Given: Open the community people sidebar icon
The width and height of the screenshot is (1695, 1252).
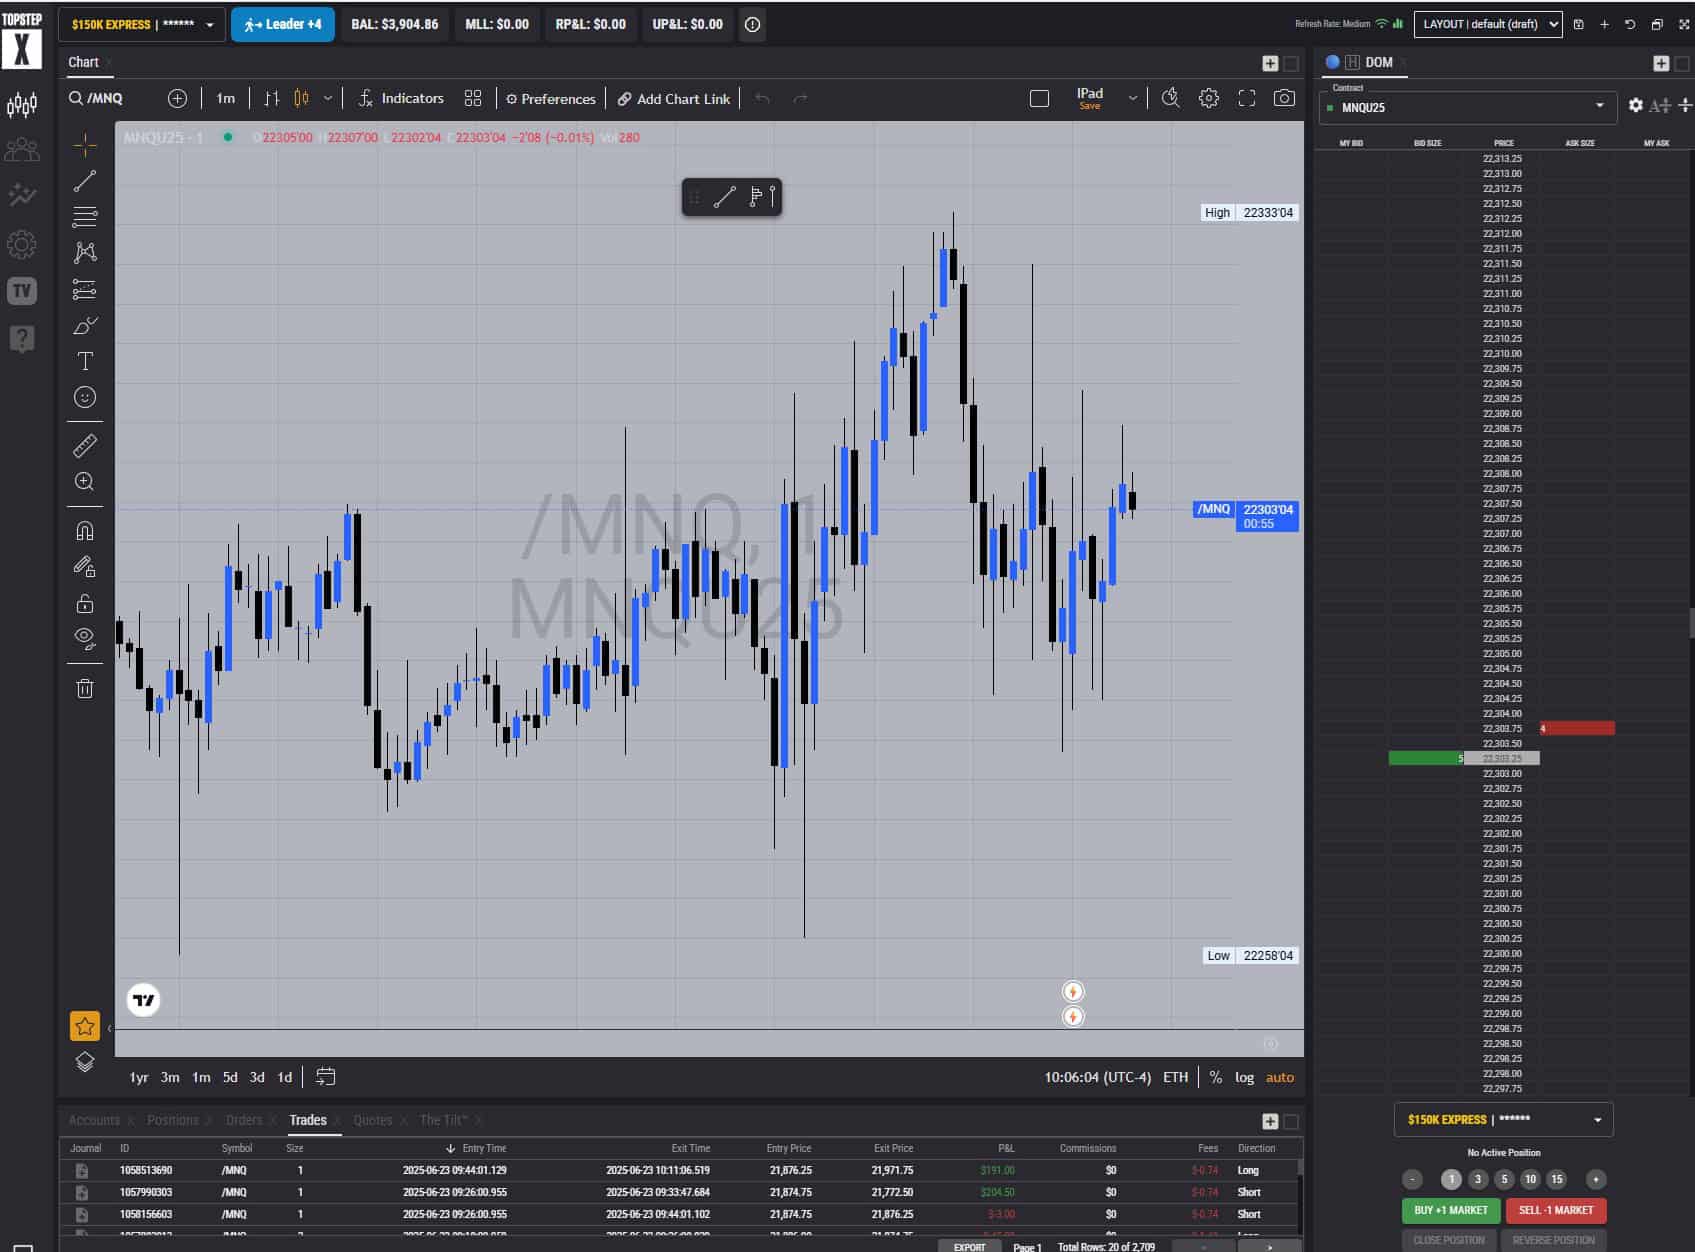Looking at the screenshot, I should (x=22, y=150).
